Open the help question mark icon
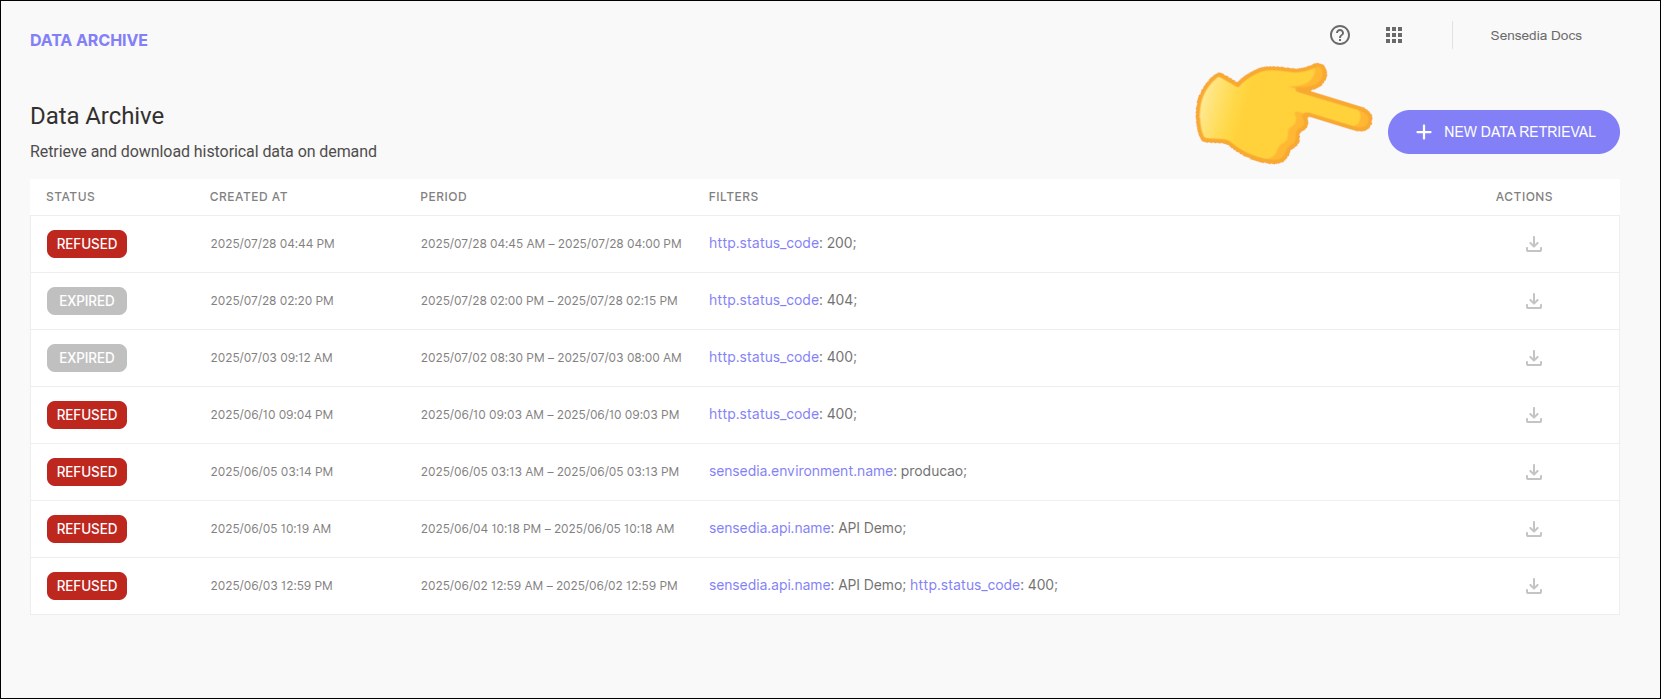Viewport: 1661px width, 699px height. coord(1339,35)
